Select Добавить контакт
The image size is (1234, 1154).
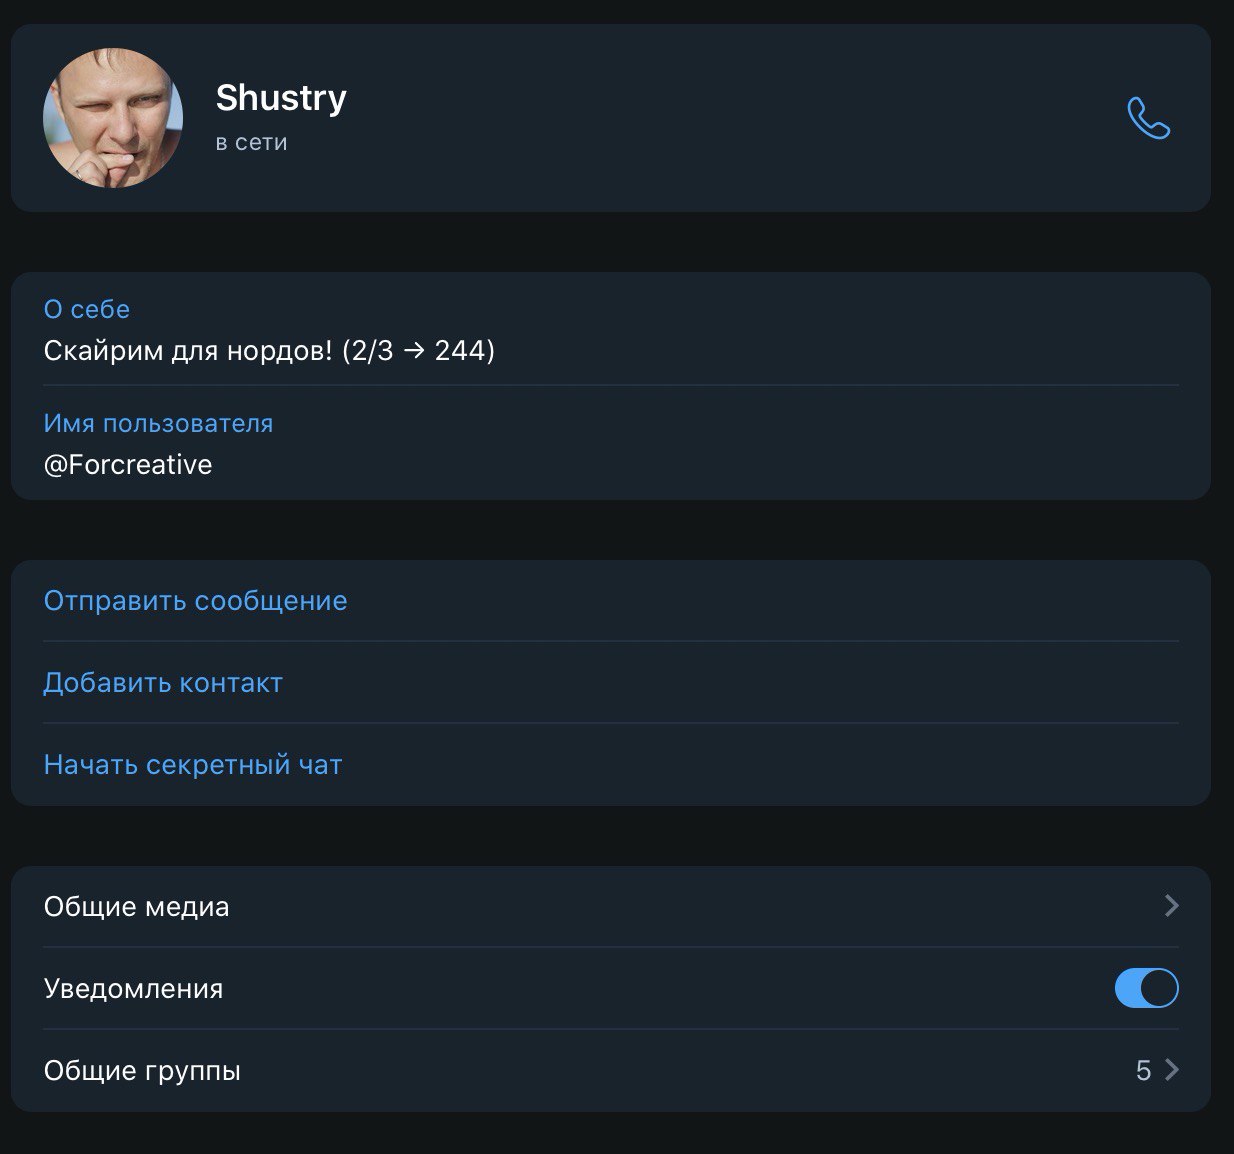[163, 683]
